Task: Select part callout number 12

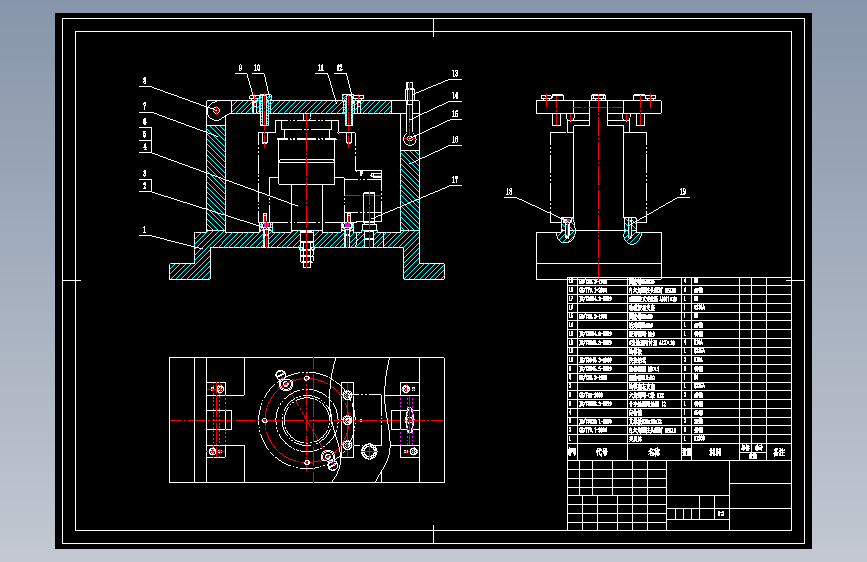Action: tap(340, 68)
